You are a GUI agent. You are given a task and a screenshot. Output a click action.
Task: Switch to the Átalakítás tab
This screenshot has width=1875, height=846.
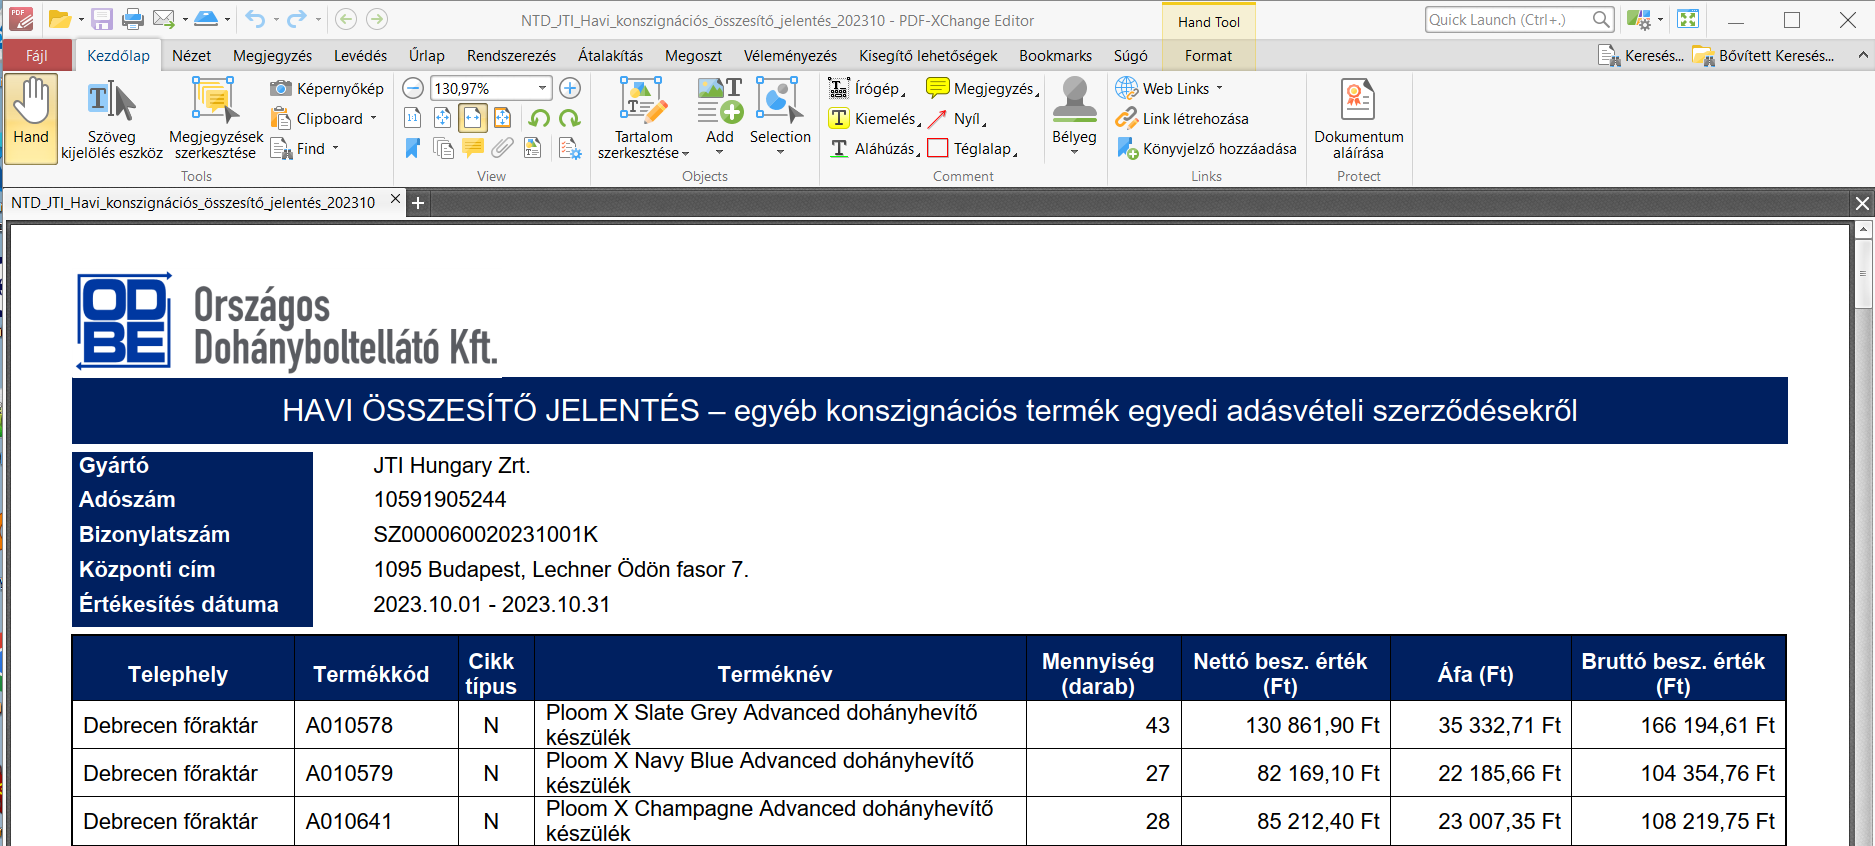point(610,56)
